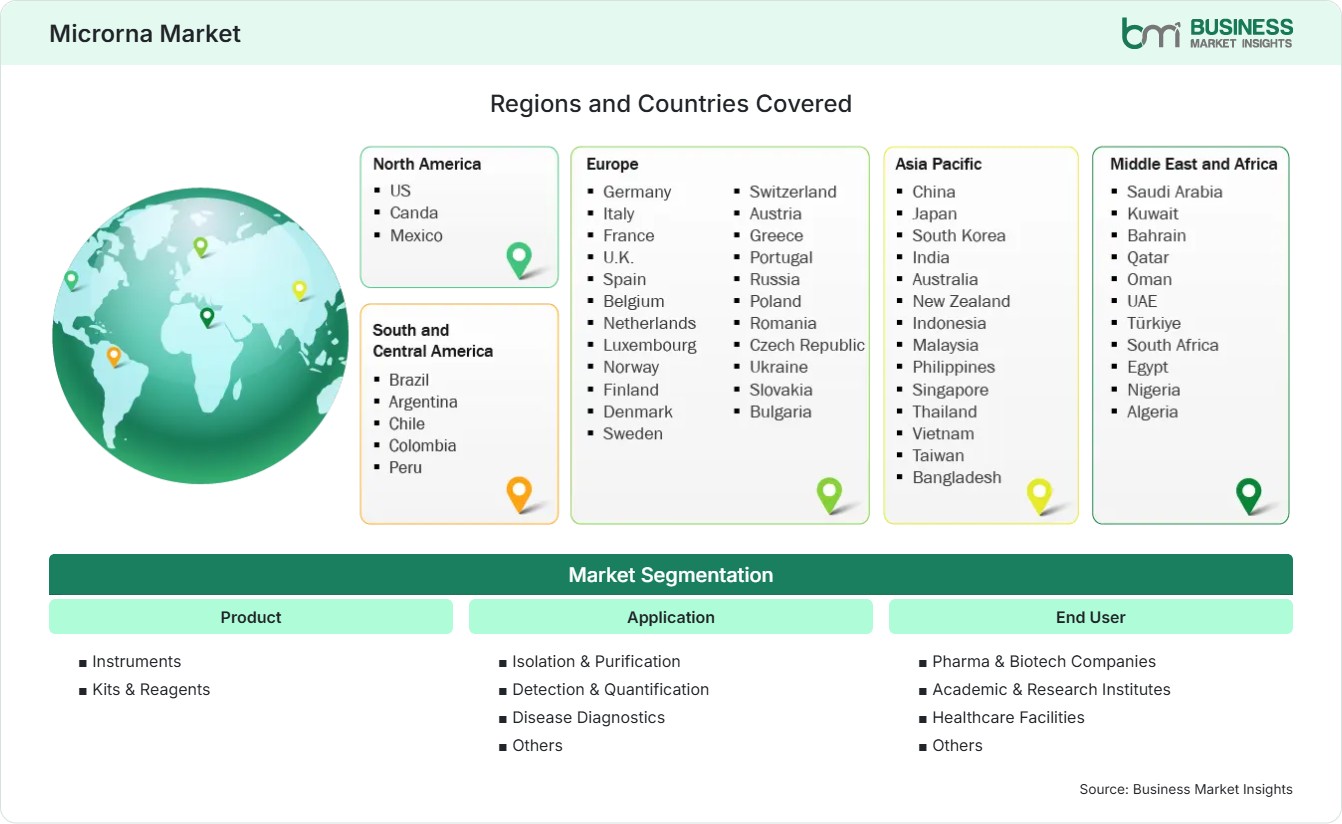Click the Europe region heading
Image resolution: width=1342 pixels, height=824 pixels.
612,164
